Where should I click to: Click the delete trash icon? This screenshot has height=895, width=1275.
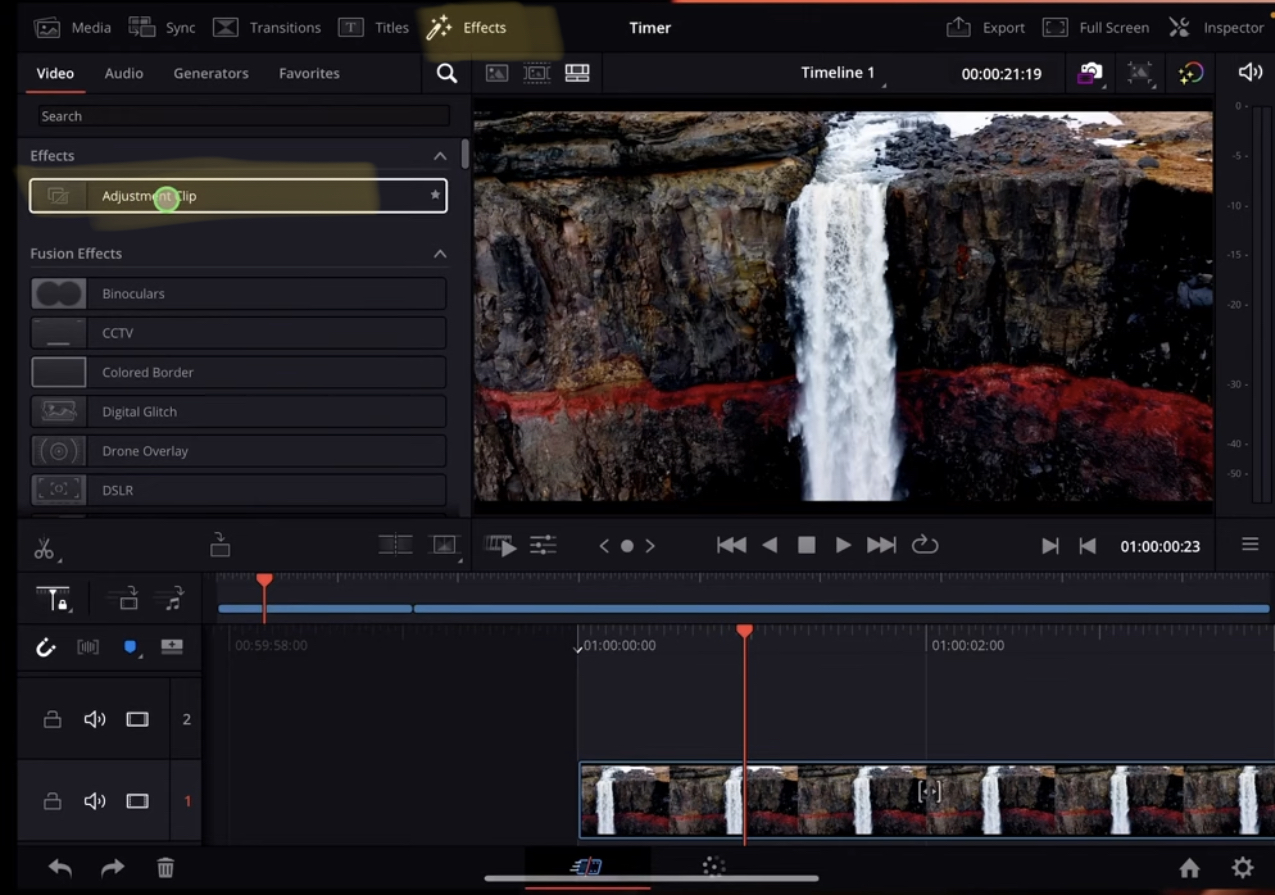coord(166,868)
